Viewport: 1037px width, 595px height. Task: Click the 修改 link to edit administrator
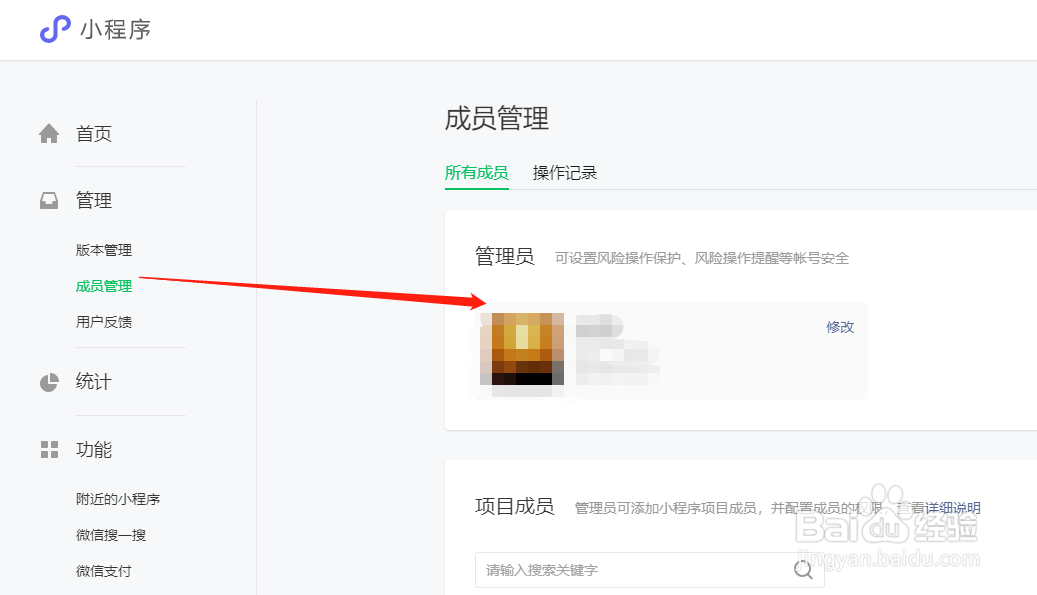pos(840,326)
